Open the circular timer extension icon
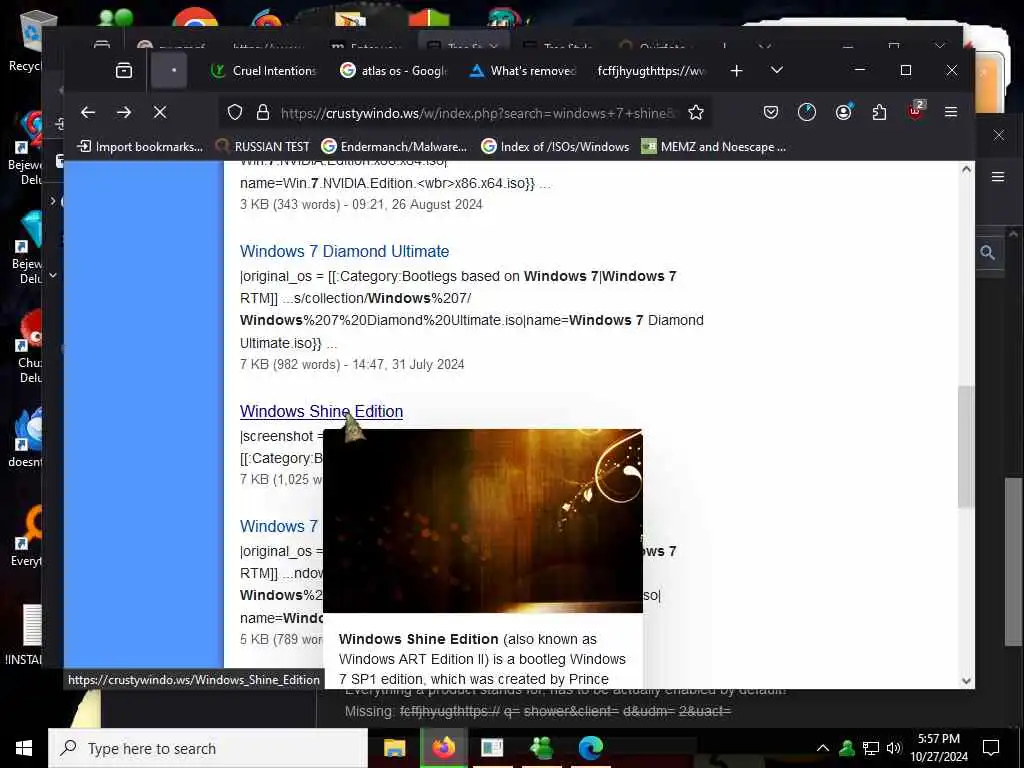1024x768 pixels. 807,113
